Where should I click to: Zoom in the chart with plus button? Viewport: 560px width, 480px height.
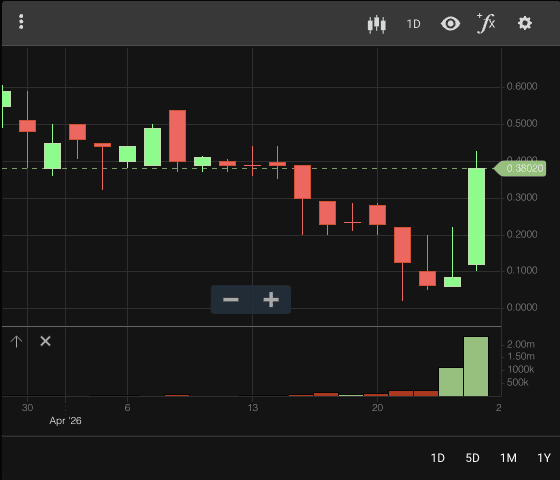271,300
